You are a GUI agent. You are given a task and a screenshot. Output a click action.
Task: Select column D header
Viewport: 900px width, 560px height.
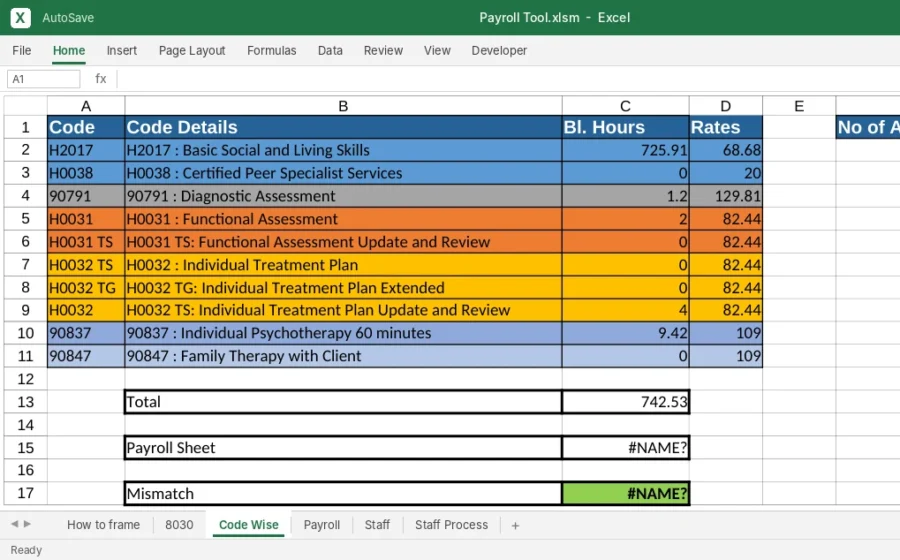[x=726, y=106]
